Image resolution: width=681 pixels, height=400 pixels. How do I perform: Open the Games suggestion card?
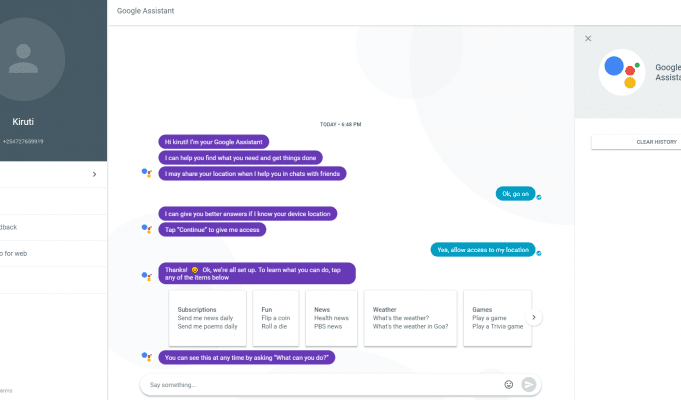click(x=498, y=318)
